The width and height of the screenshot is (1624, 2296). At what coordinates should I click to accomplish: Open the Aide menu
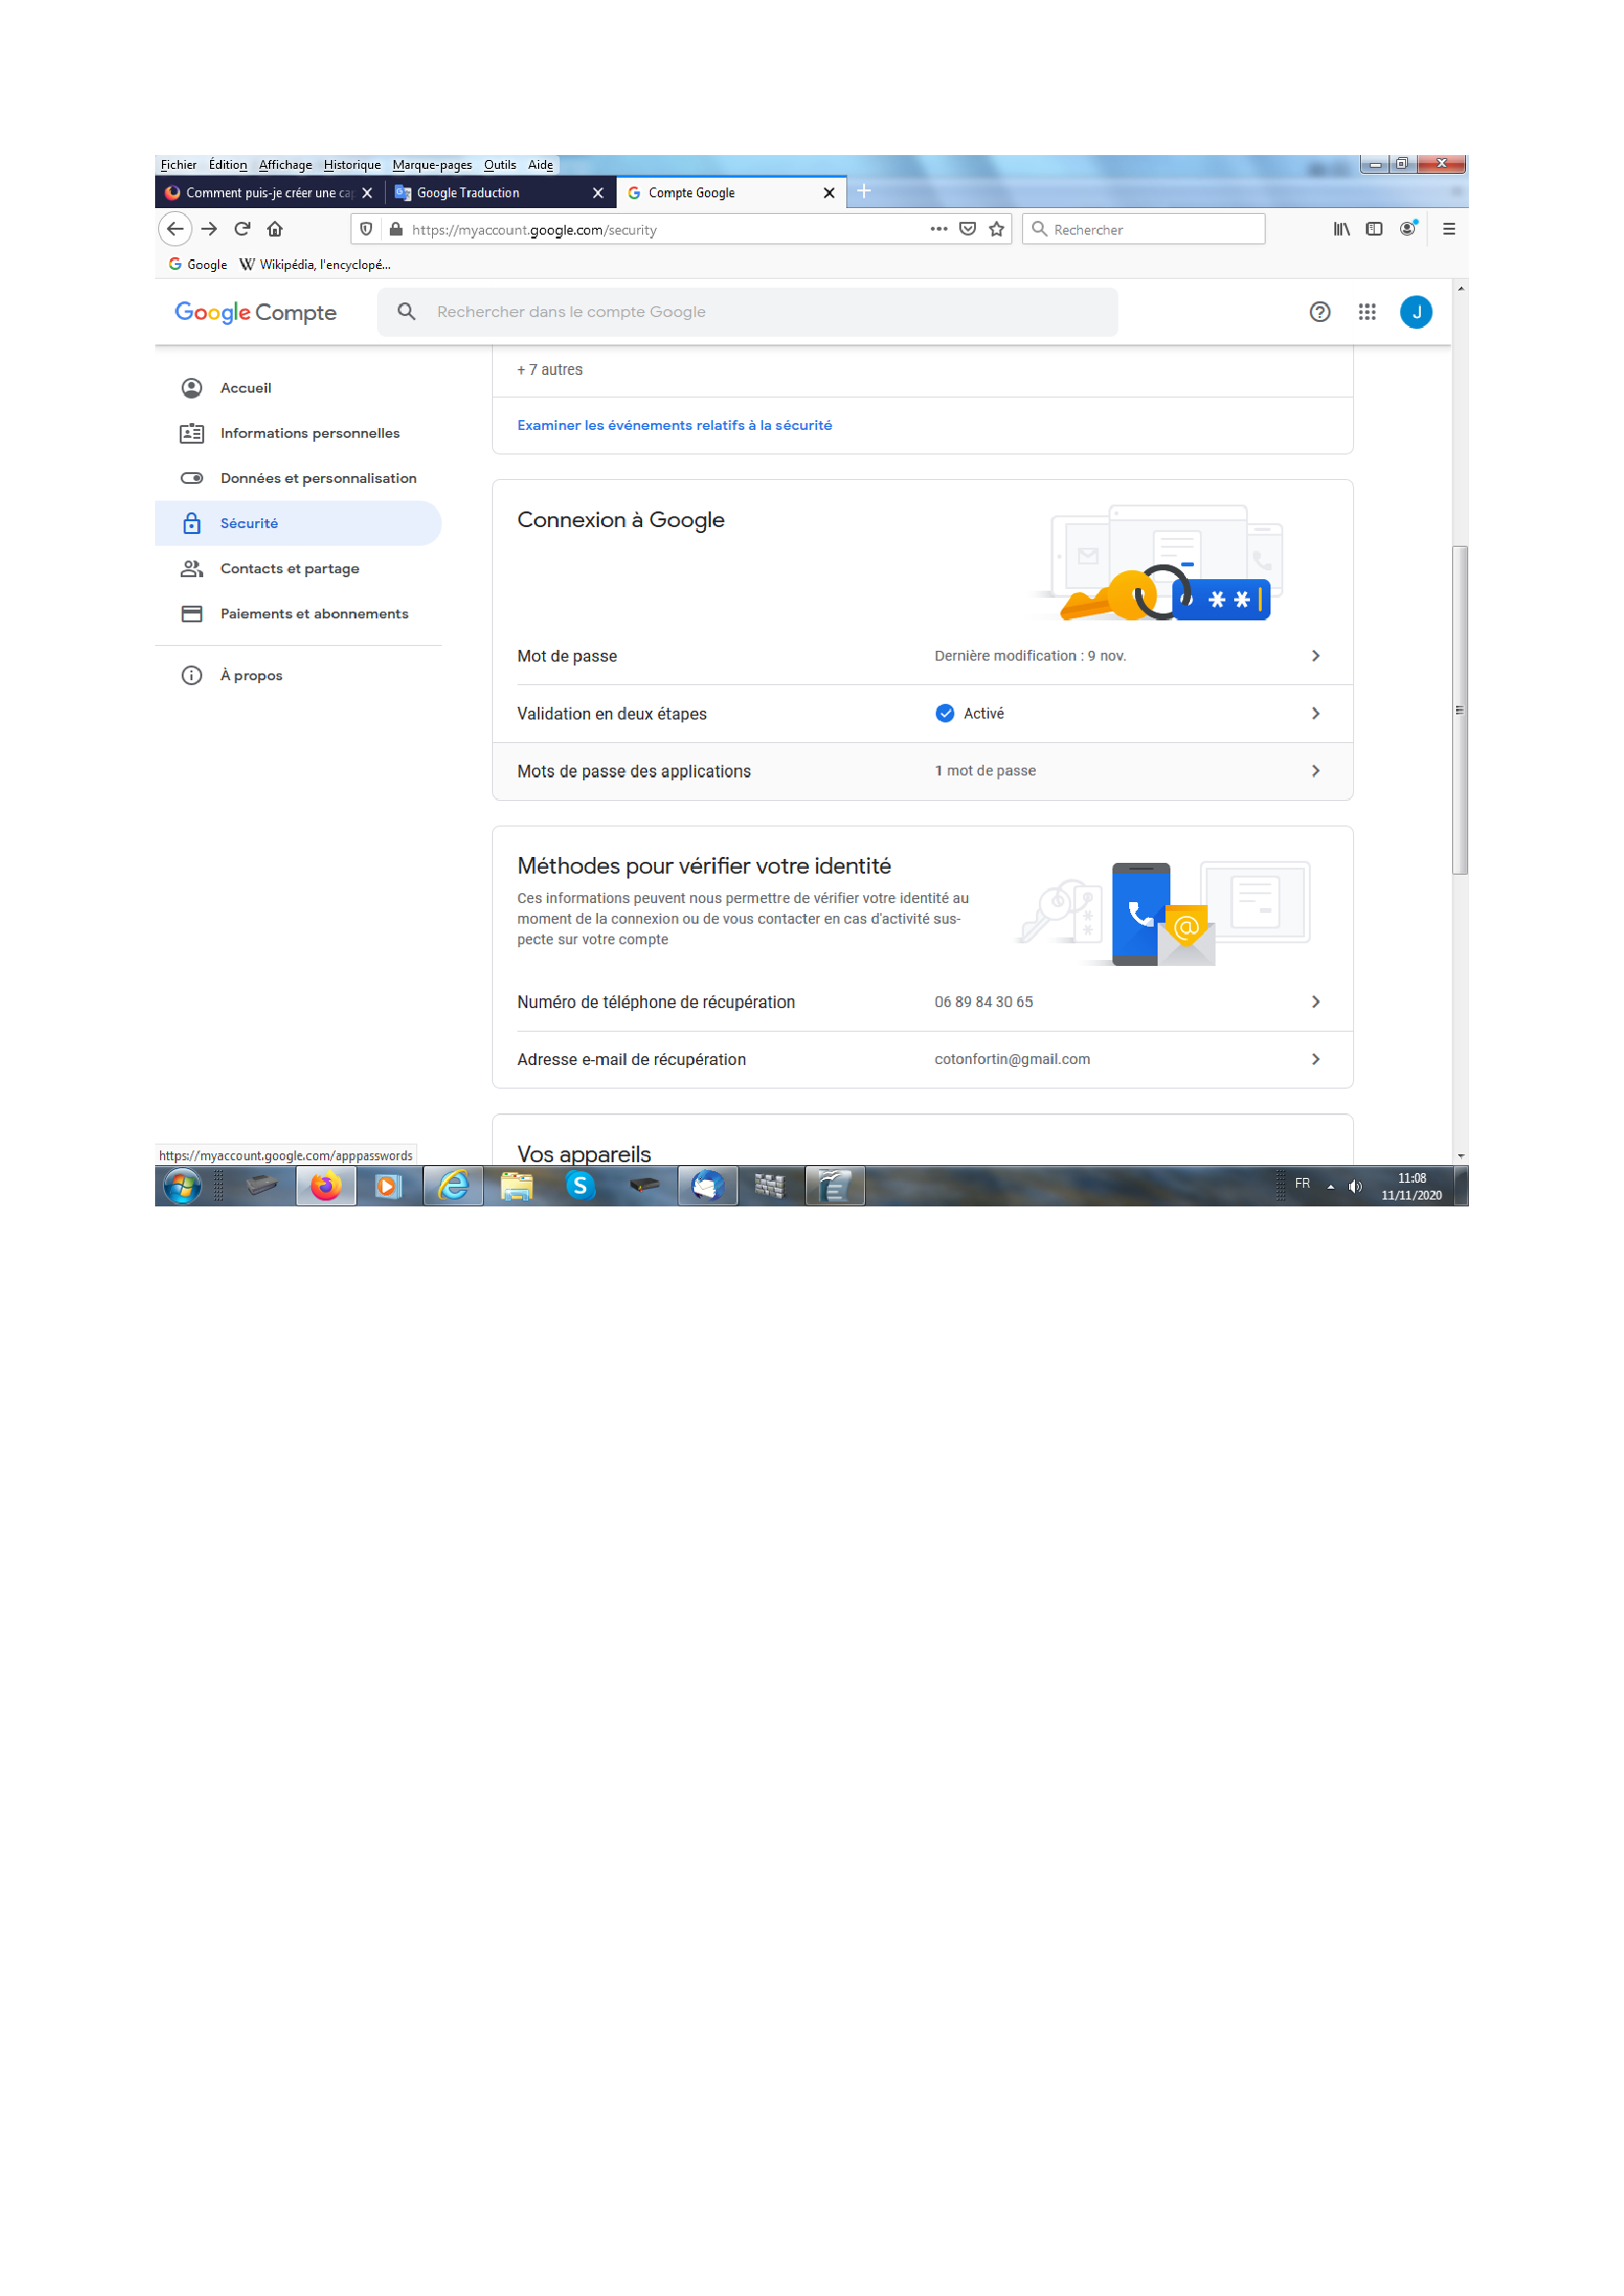[540, 165]
